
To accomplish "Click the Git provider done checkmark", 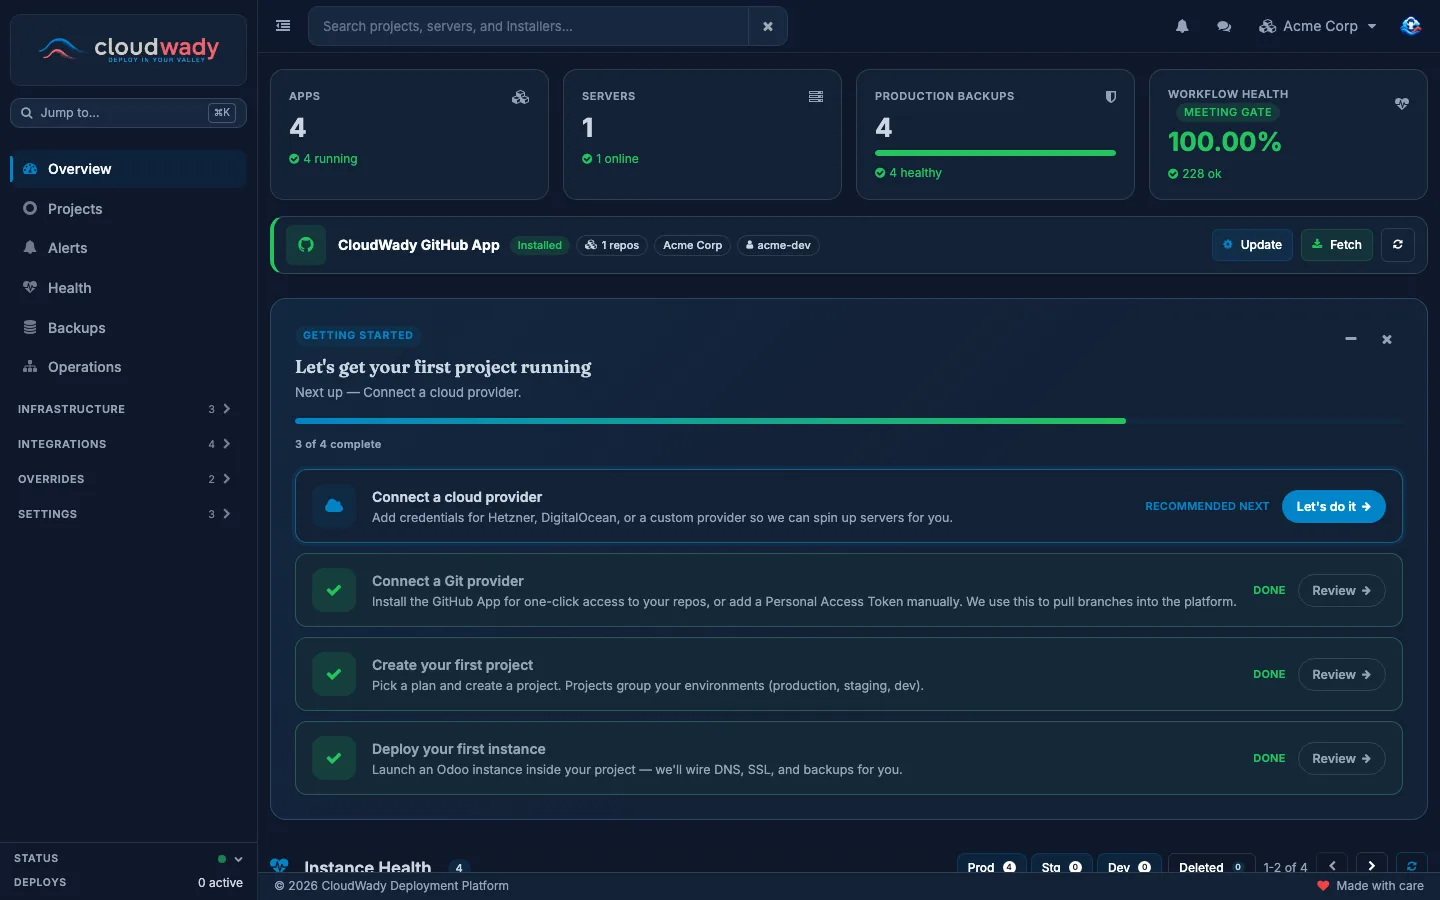I will coord(334,590).
